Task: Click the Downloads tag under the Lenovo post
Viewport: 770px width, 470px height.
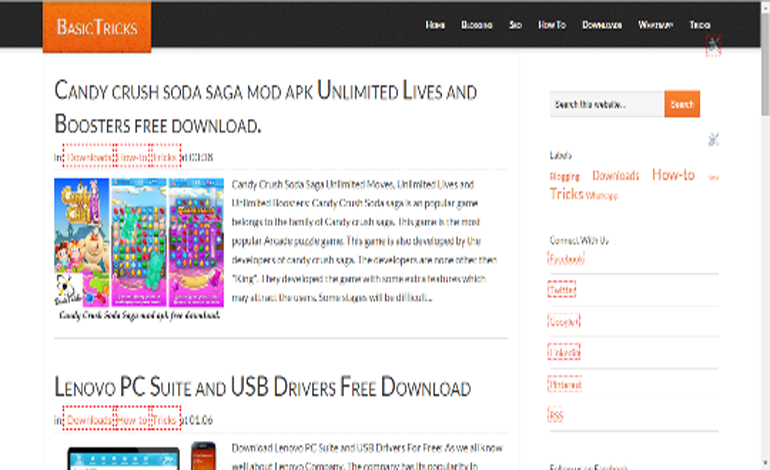Action: [89, 420]
